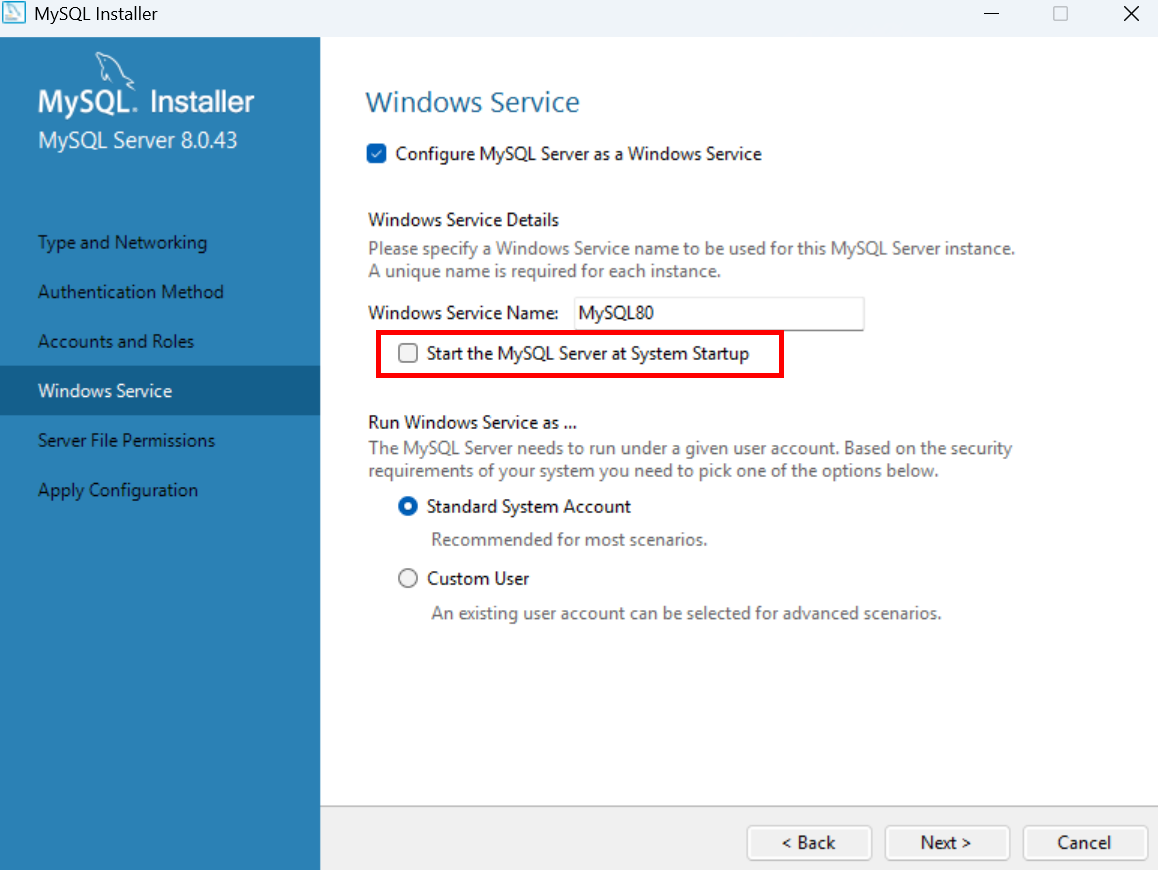Select the Windows Service sidebar step
The image size is (1158, 870).
click(x=105, y=391)
